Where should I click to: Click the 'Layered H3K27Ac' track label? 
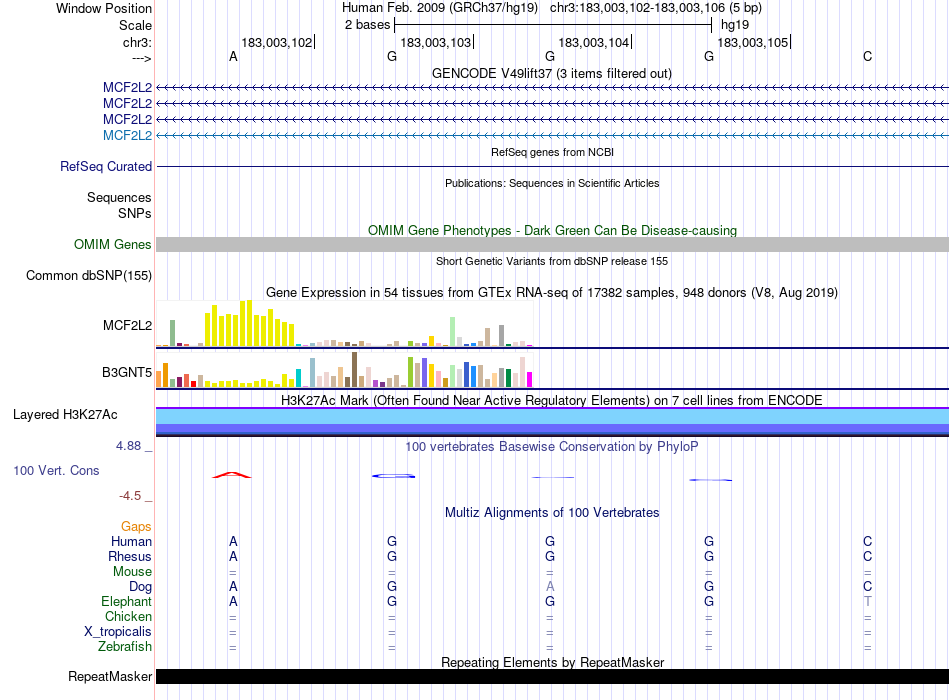tap(65, 415)
